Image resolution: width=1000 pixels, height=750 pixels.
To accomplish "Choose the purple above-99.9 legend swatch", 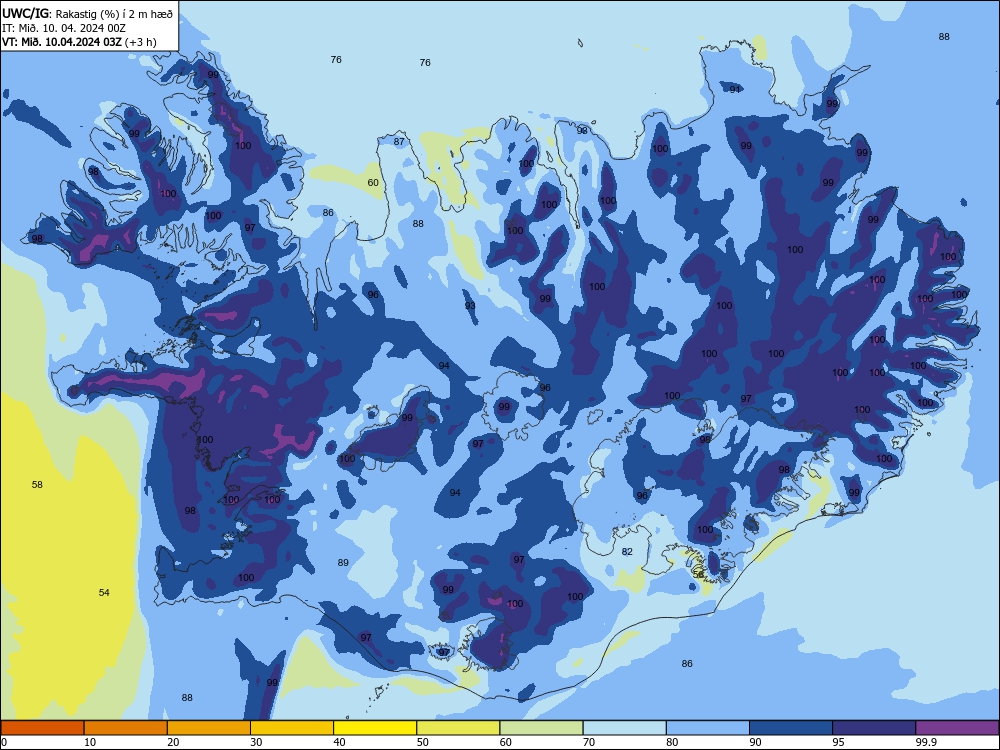I will pyautogui.click(x=957, y=728).
